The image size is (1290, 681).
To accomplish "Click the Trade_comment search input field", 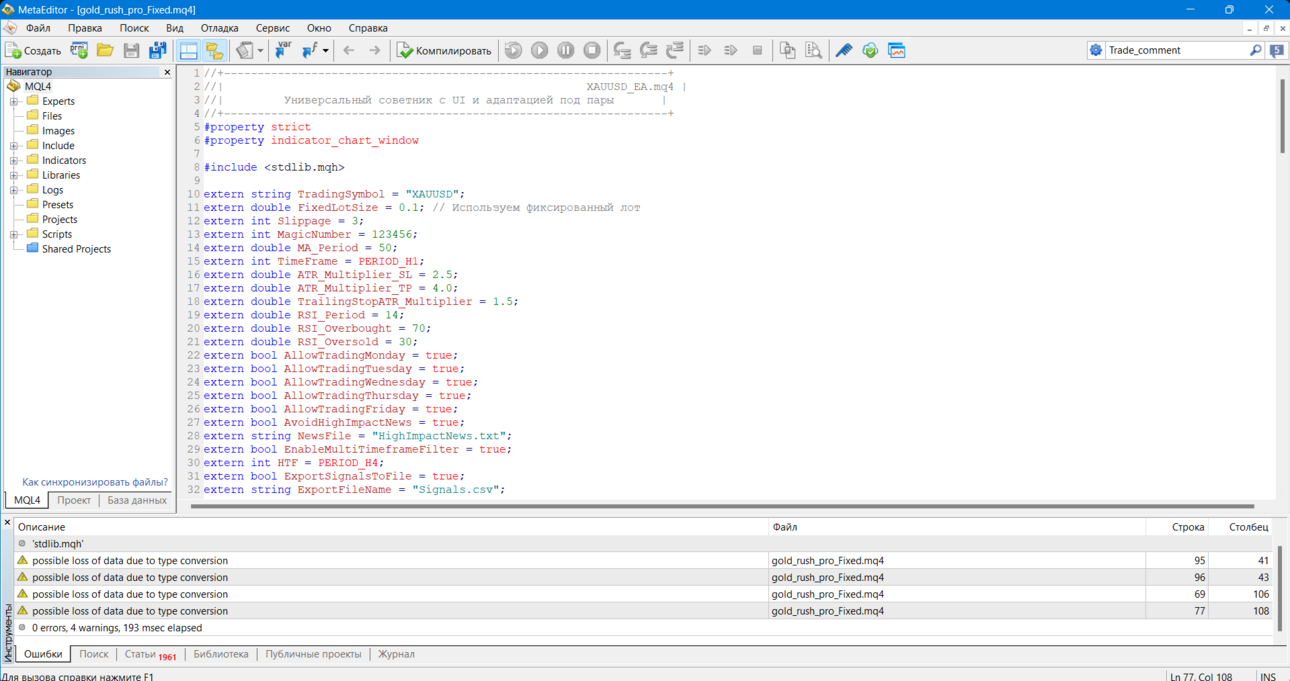I will [x=1176, y=50].
